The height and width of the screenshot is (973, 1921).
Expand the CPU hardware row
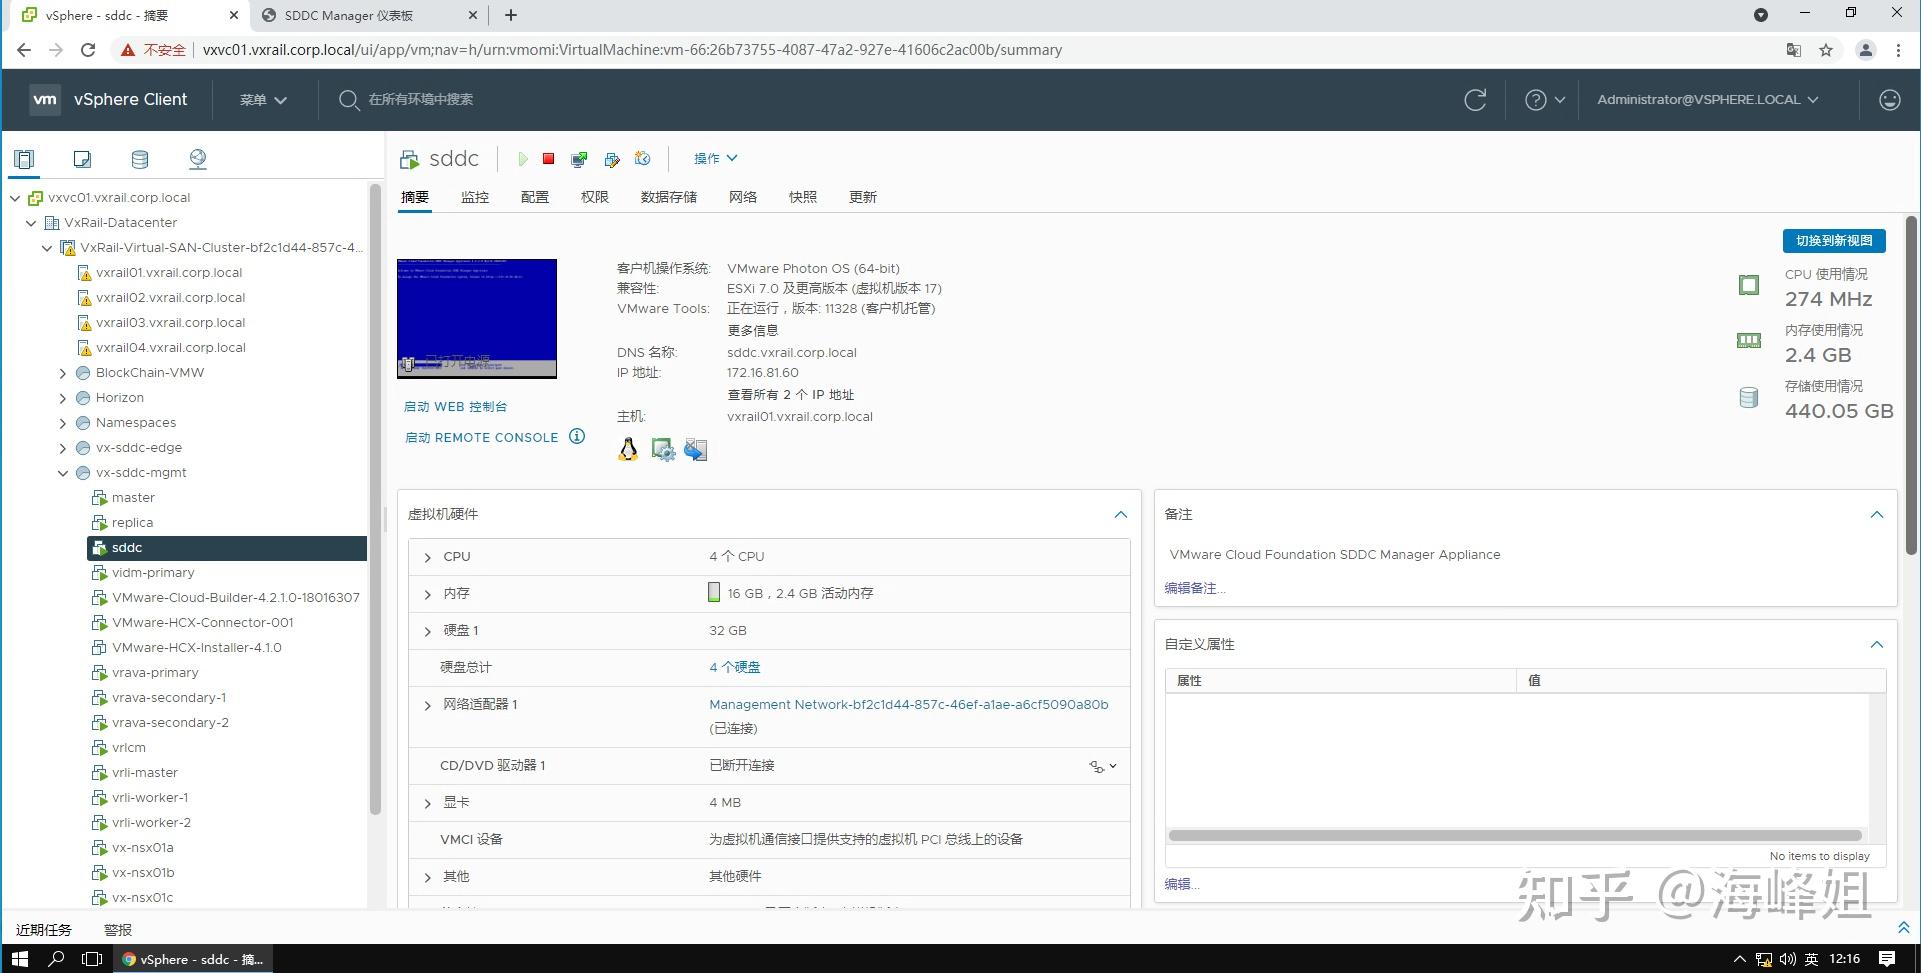427,556
